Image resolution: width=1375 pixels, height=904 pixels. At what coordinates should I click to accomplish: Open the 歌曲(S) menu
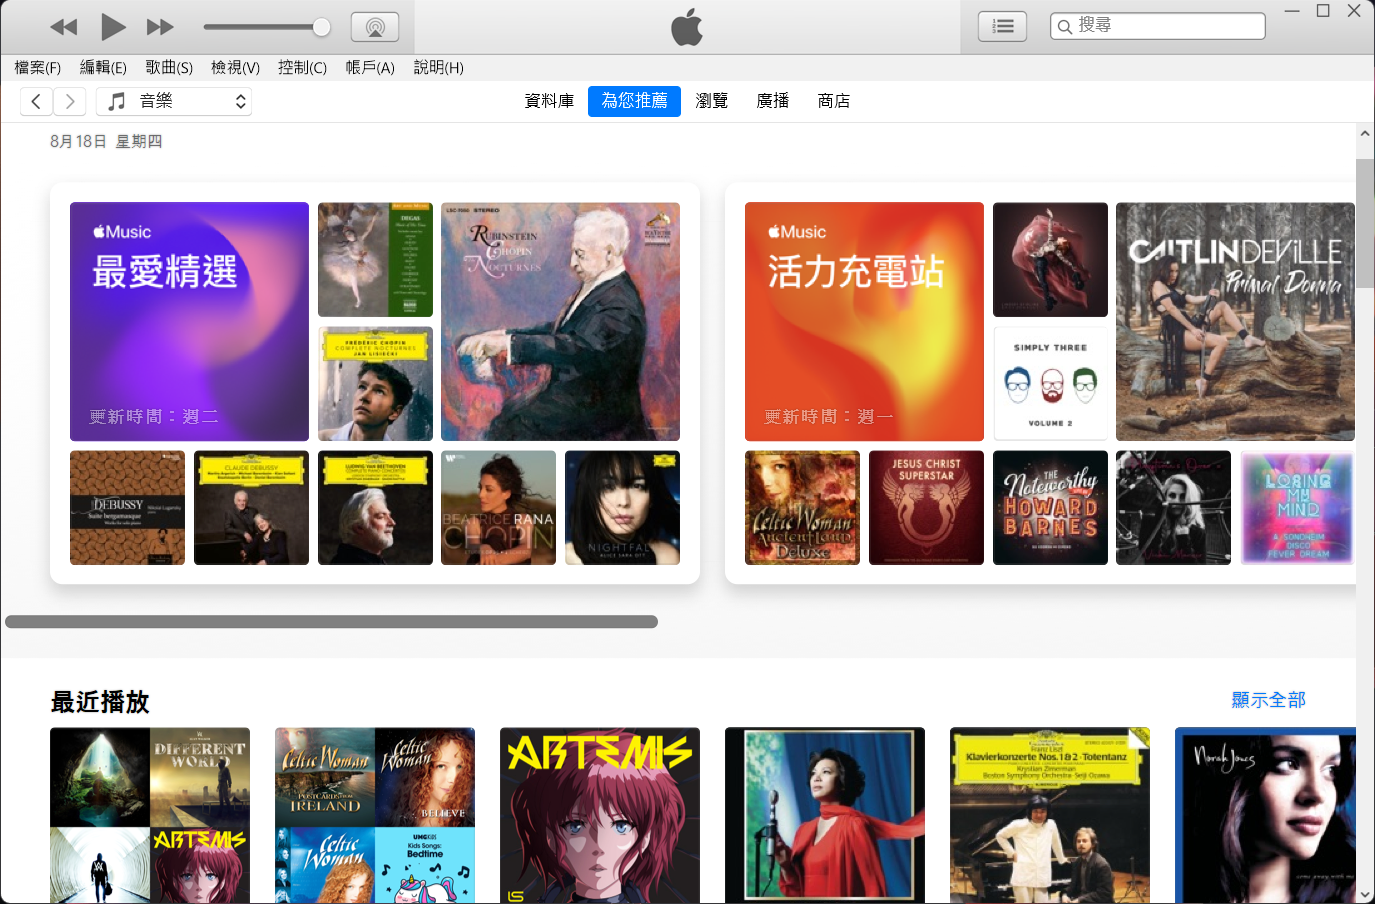click(169, 67)
